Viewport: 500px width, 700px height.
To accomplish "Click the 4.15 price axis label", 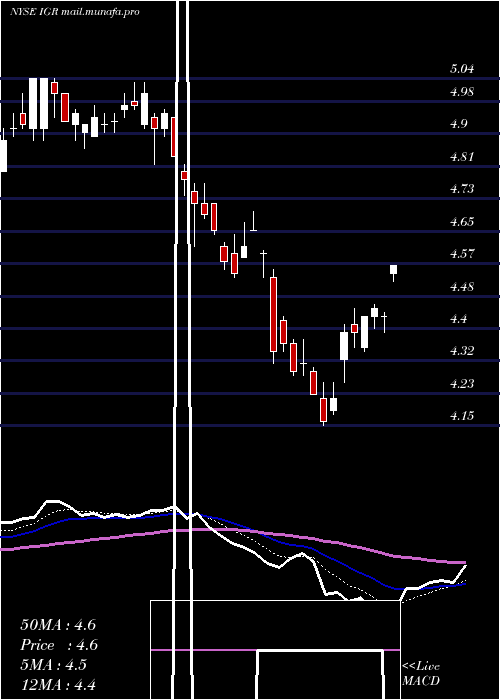I will click(462, 416).
